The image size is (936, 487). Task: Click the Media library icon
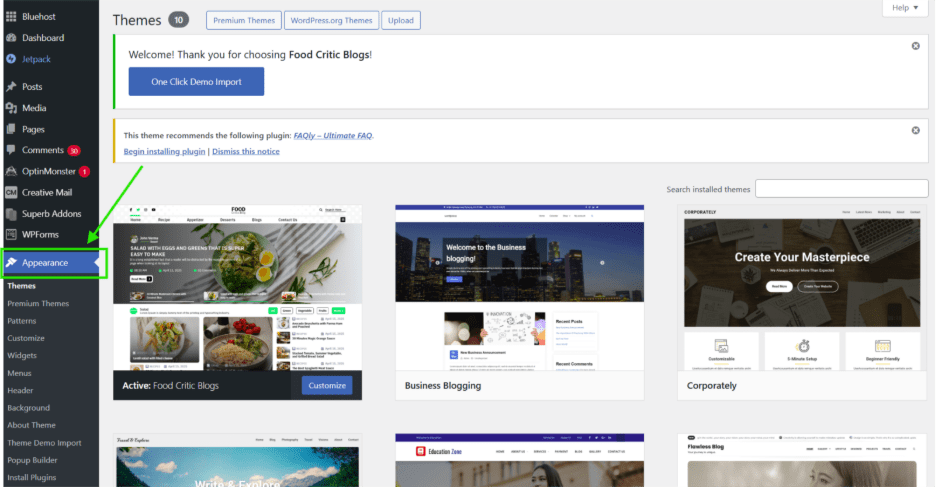11,108
